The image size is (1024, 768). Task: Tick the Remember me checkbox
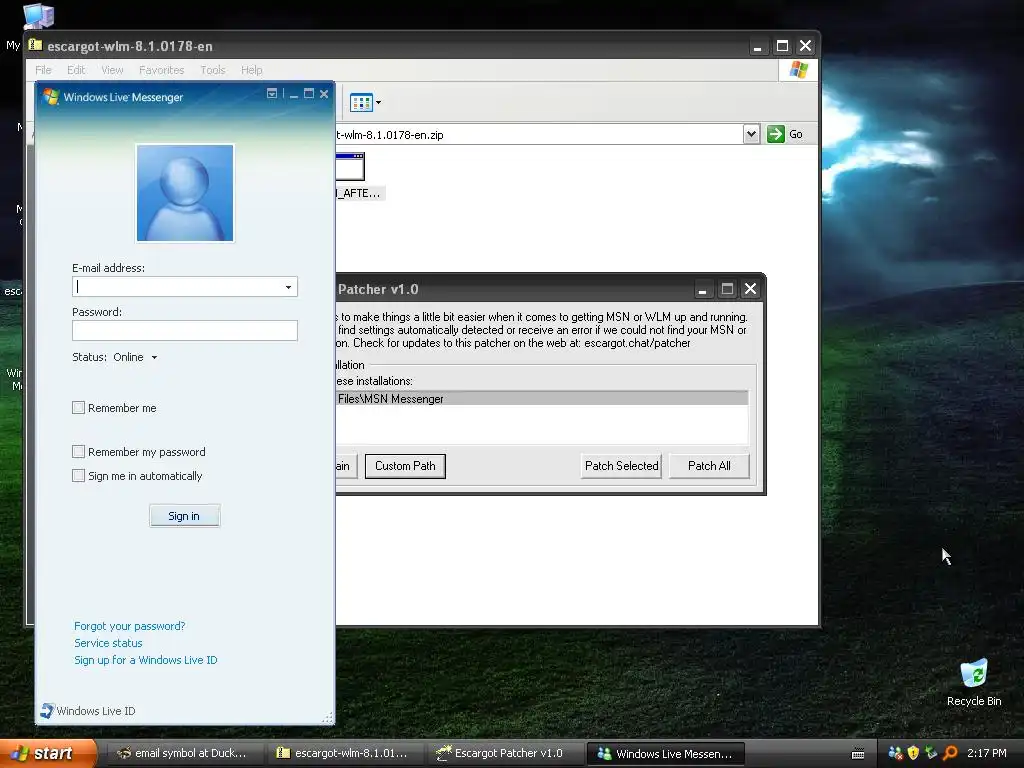(x=78, y=408)
